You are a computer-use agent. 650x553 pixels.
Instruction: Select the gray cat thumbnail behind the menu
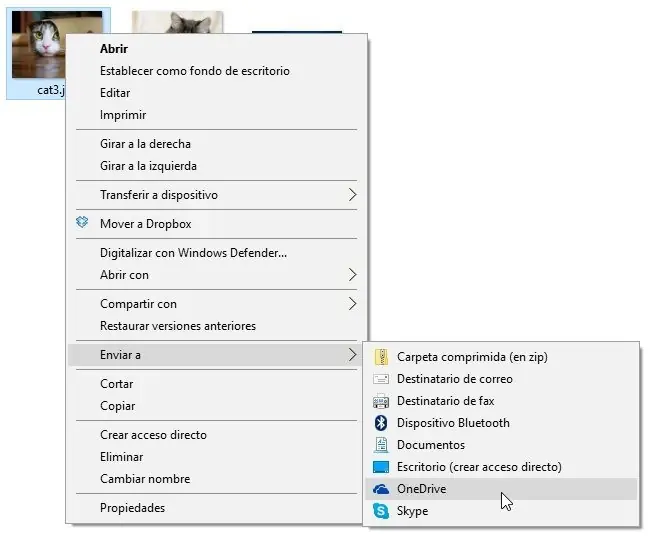pyautogui.click(x=177, y=22)
